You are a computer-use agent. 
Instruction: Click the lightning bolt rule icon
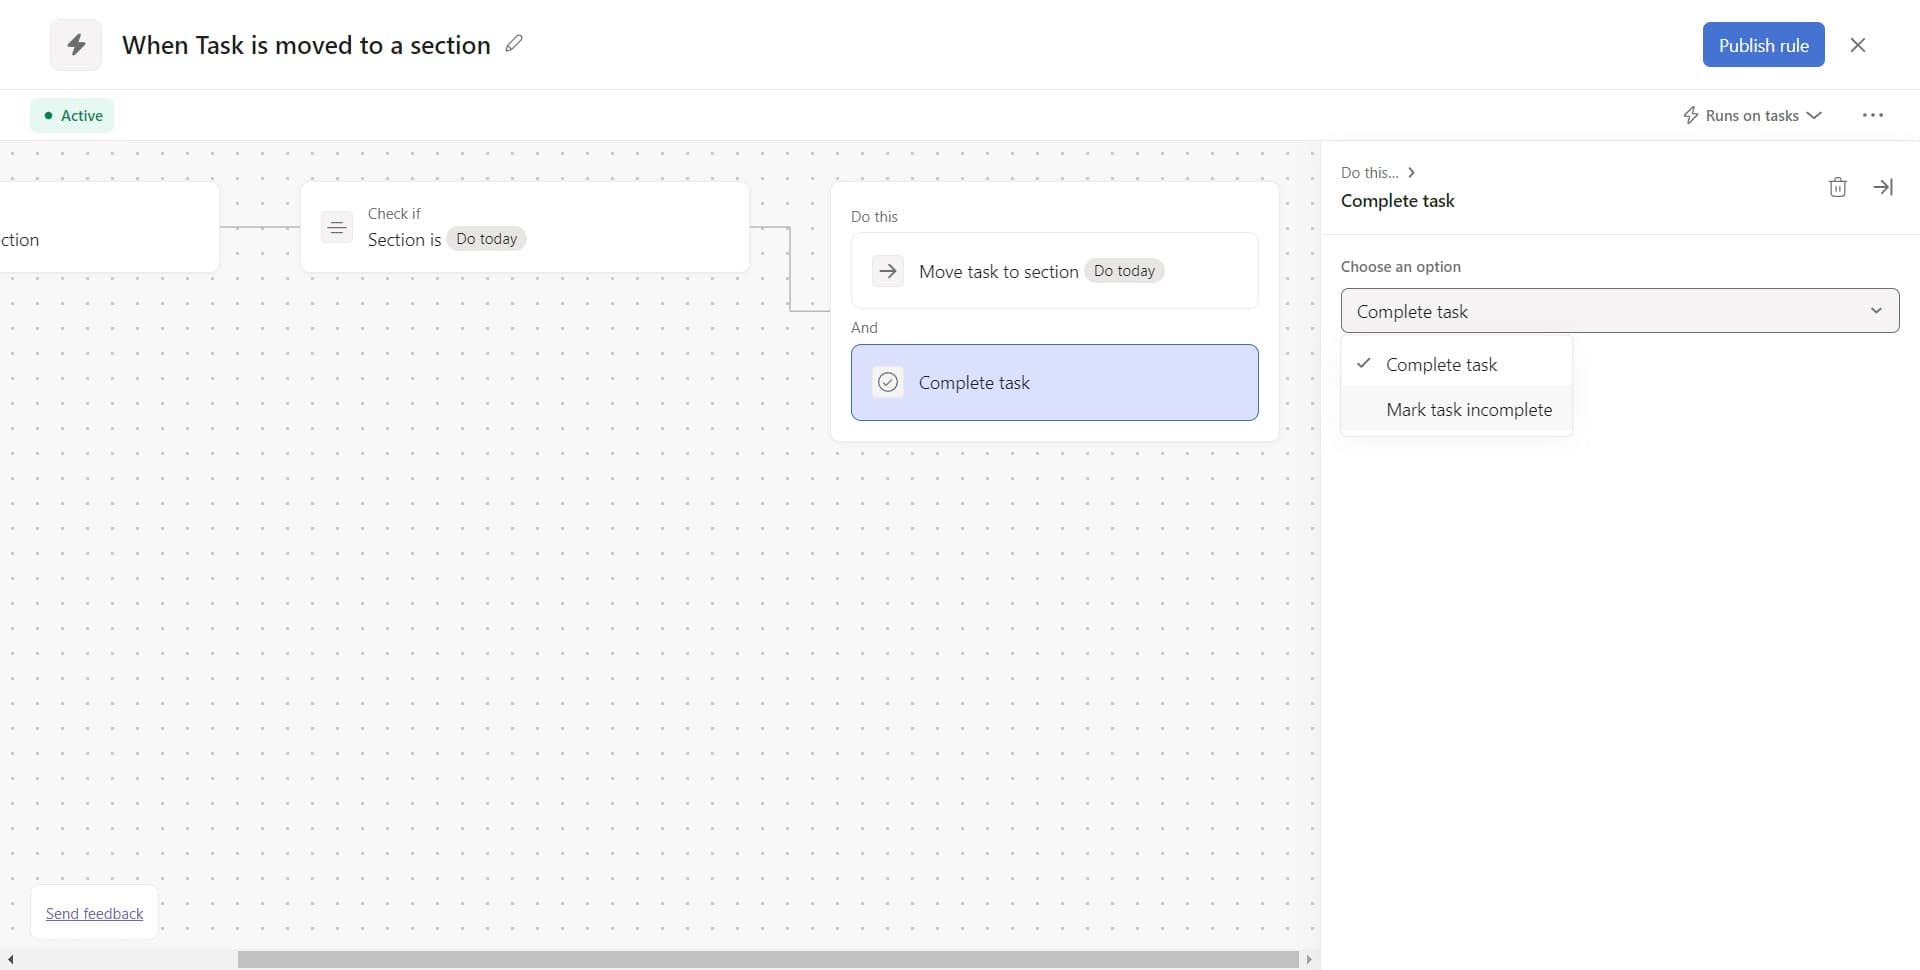coord(76,45)
